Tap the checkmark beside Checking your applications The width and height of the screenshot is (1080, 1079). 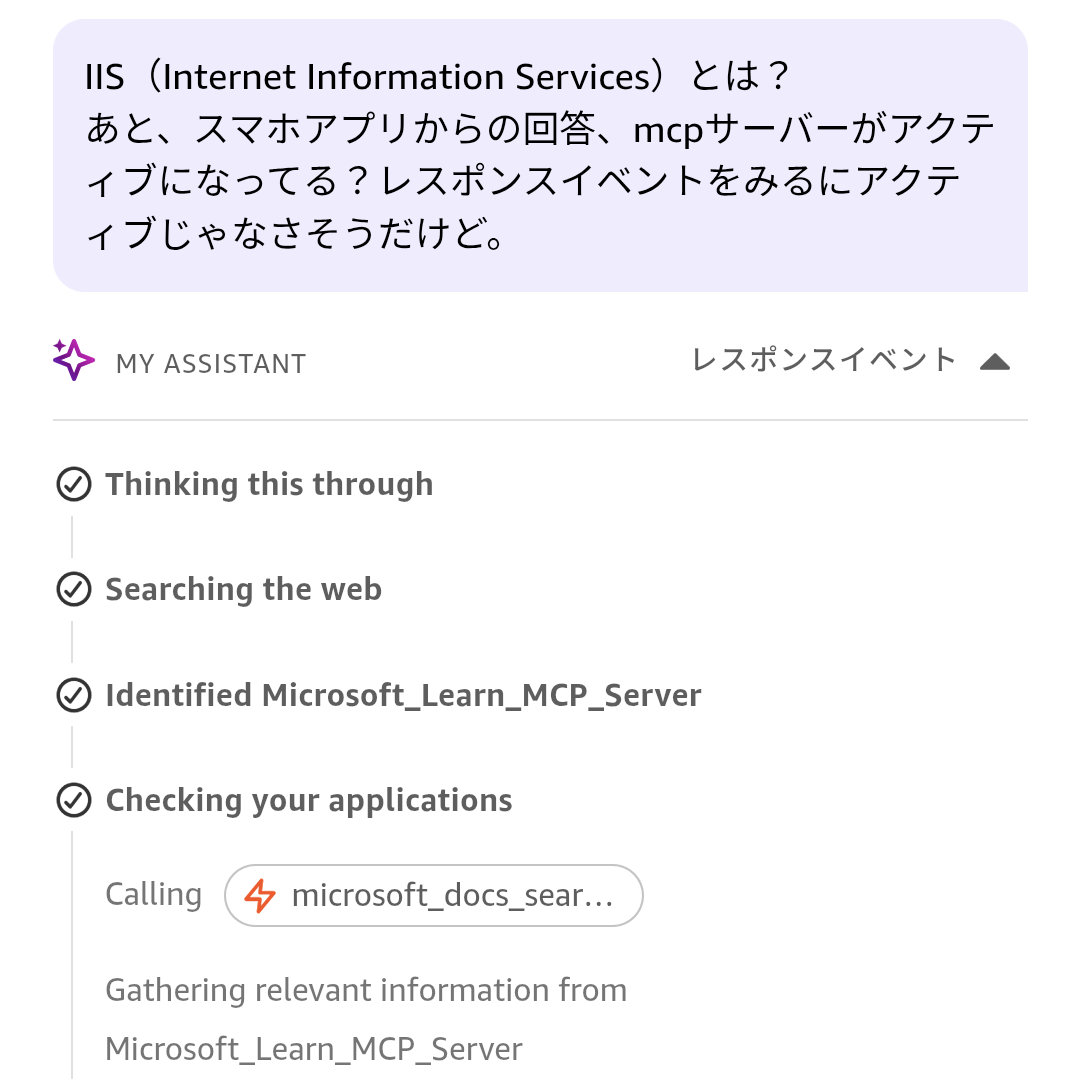point(73,801)
